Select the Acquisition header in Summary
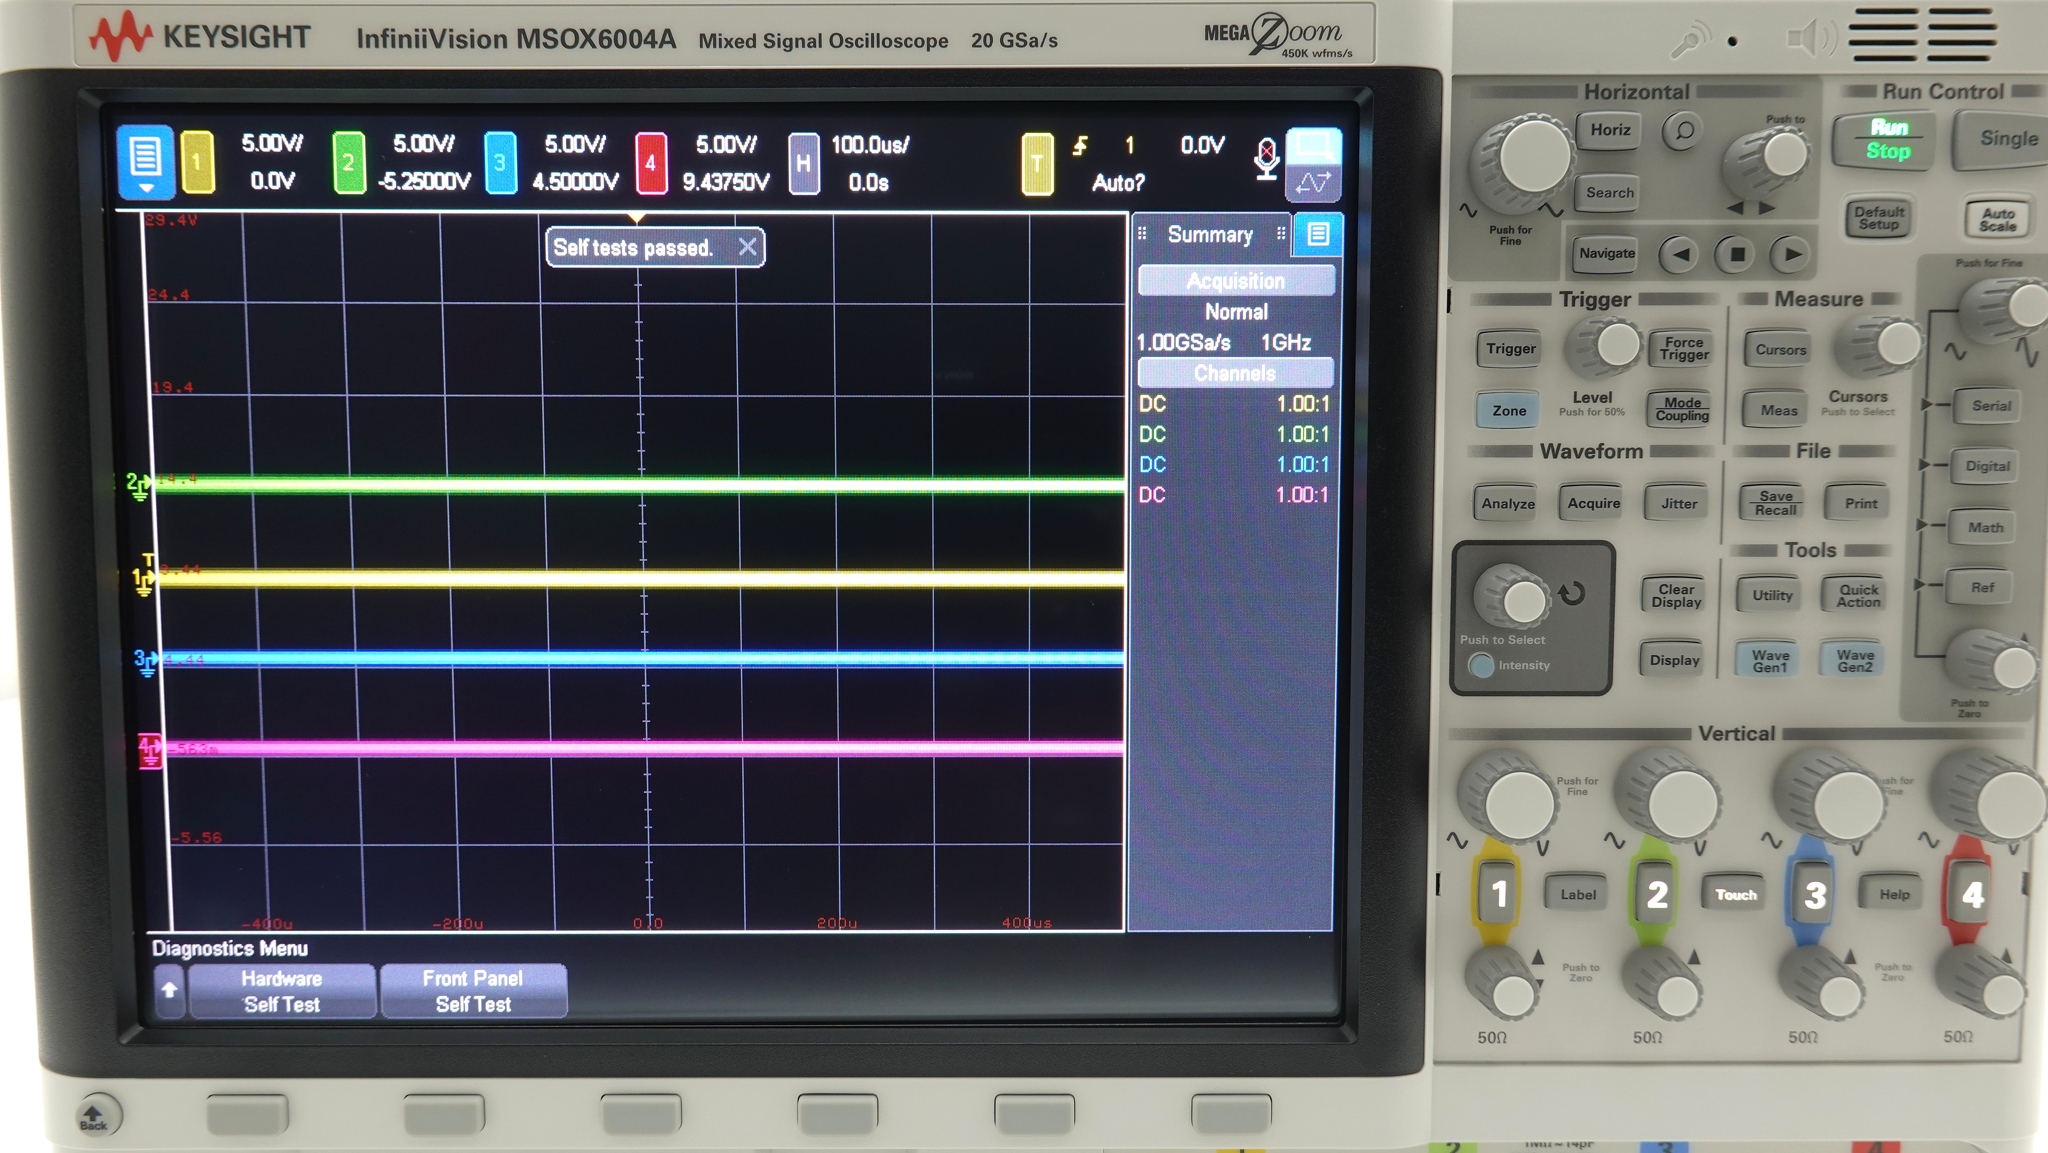Image resolution: width=2048 pixels, height=1153 pixels. [x=1236, y=281]
